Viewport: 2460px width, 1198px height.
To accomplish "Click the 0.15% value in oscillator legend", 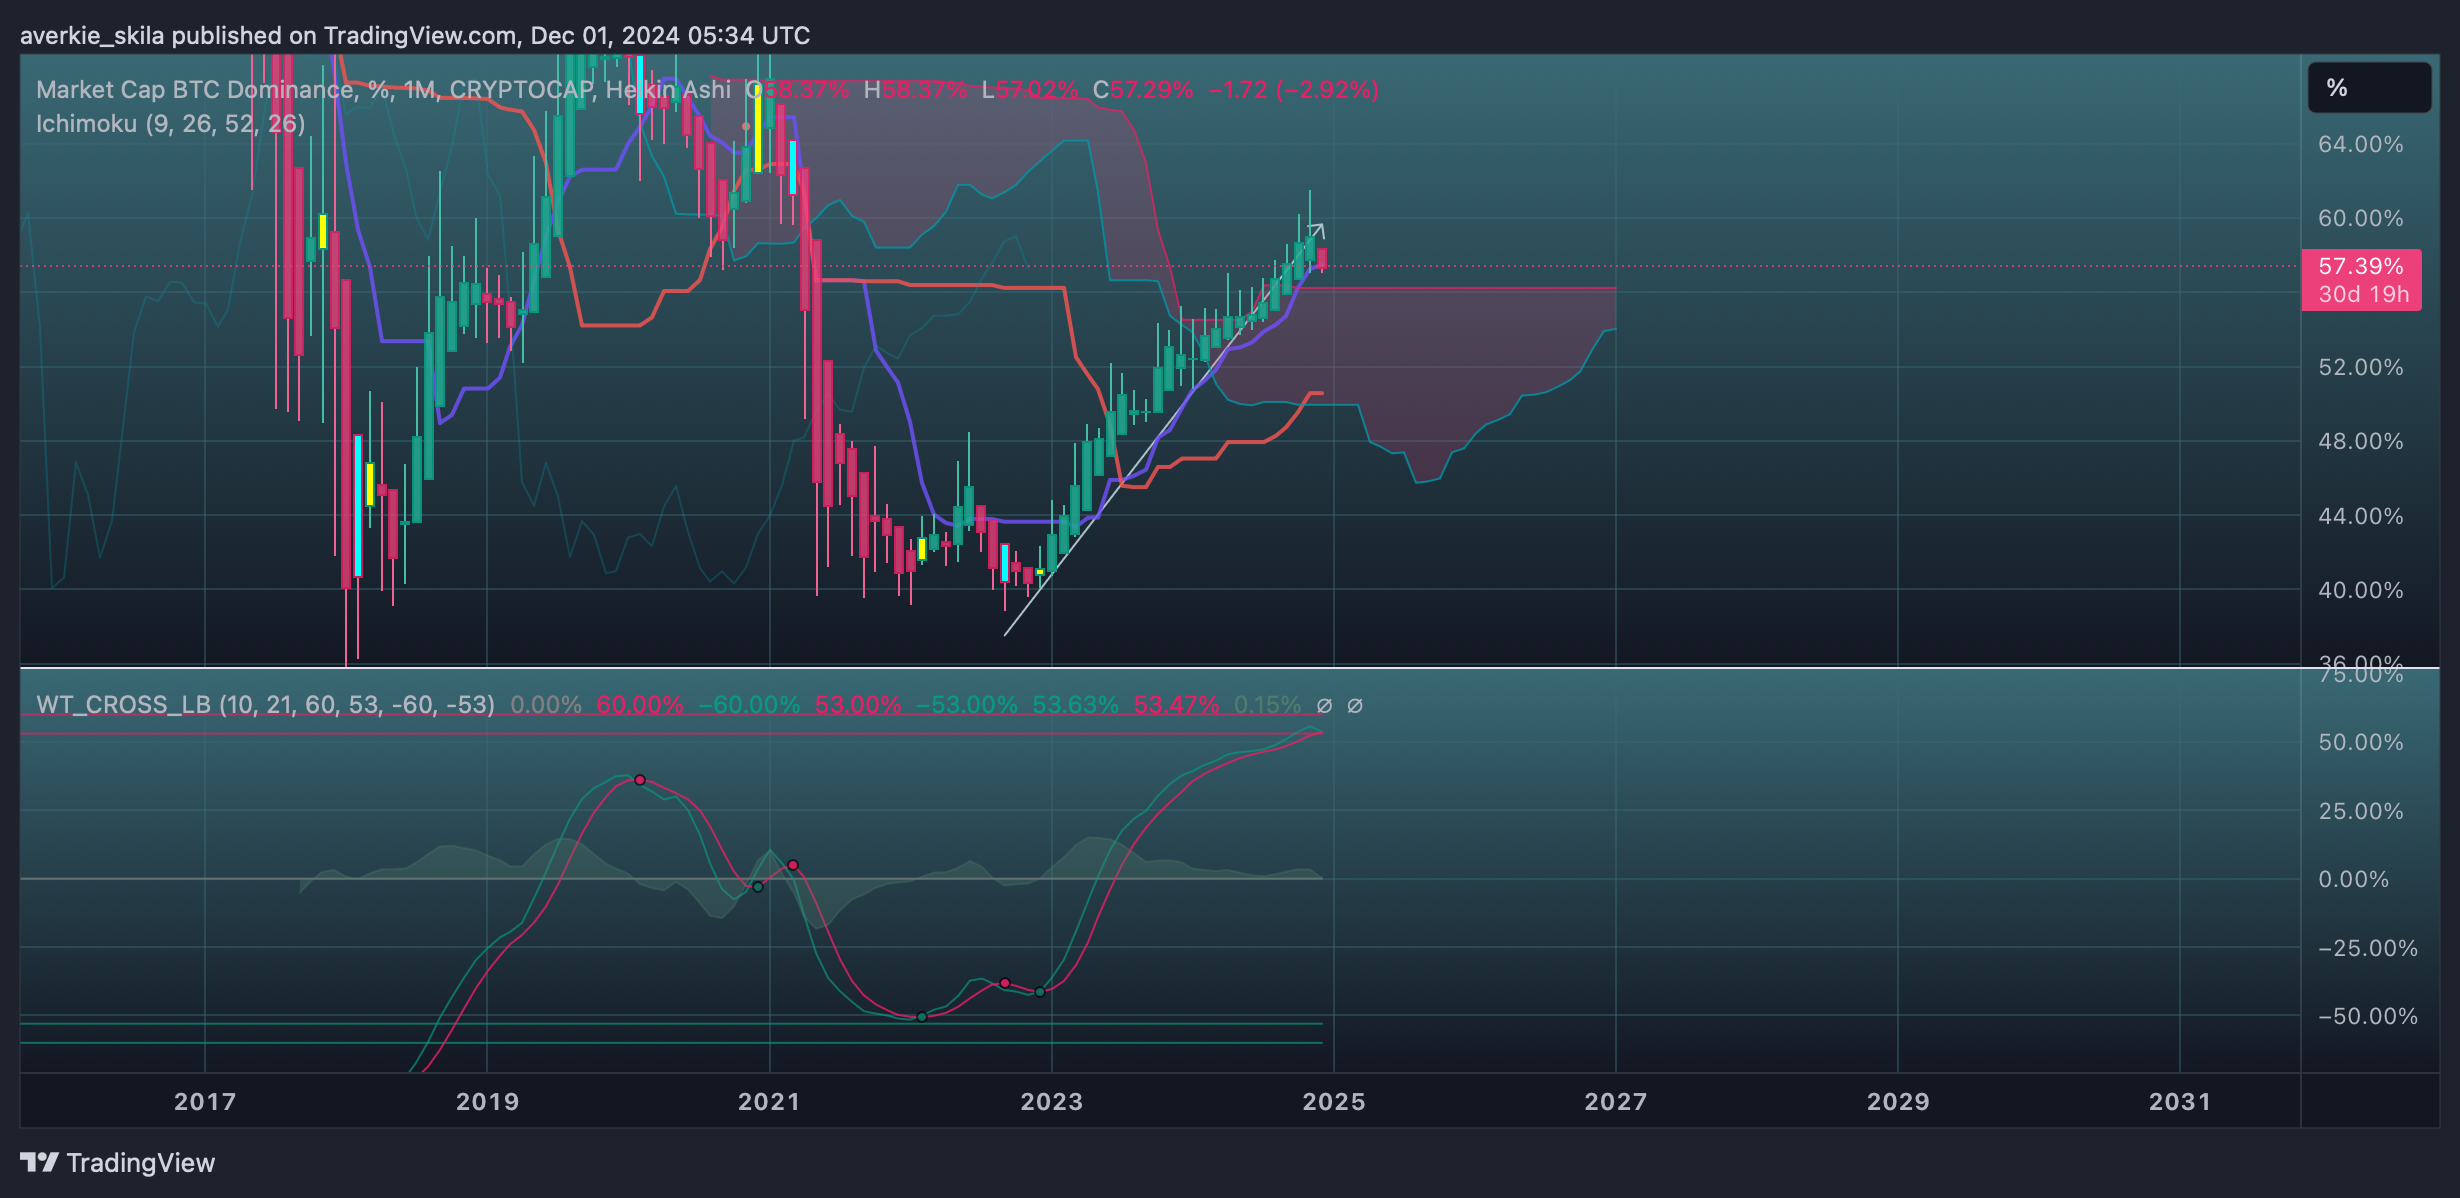I will 1267,705.
